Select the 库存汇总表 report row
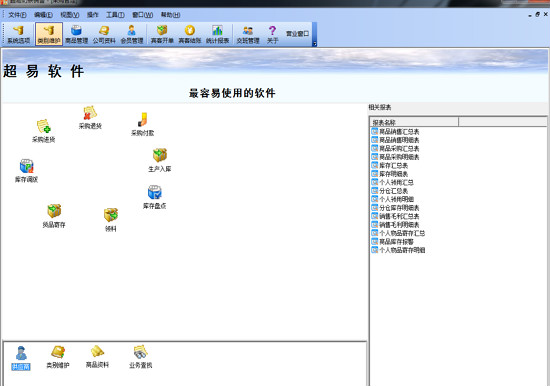Image resolution: width=550 pixels, height=386 pixels. coord(390,165)
